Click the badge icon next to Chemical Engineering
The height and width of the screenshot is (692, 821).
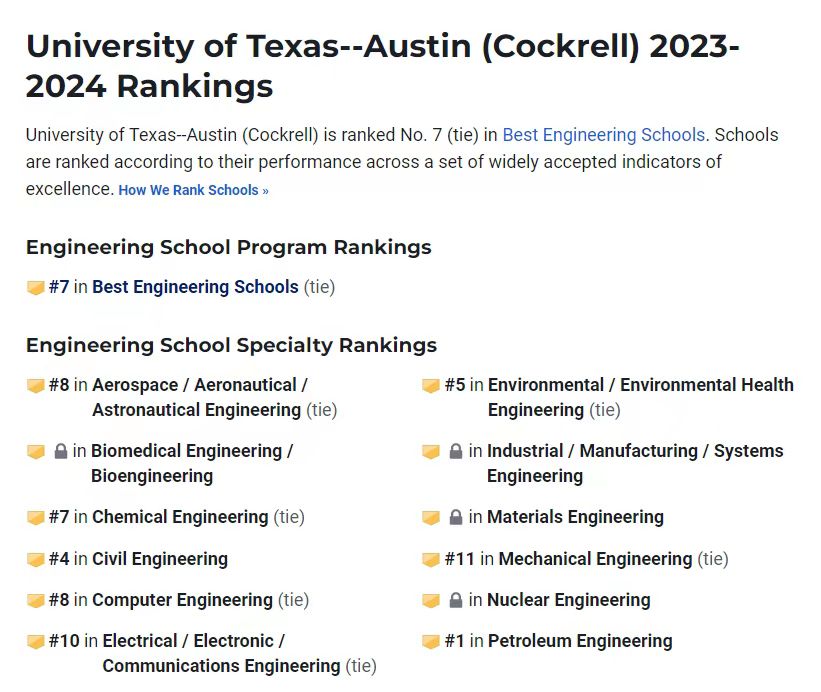point(35,518)
